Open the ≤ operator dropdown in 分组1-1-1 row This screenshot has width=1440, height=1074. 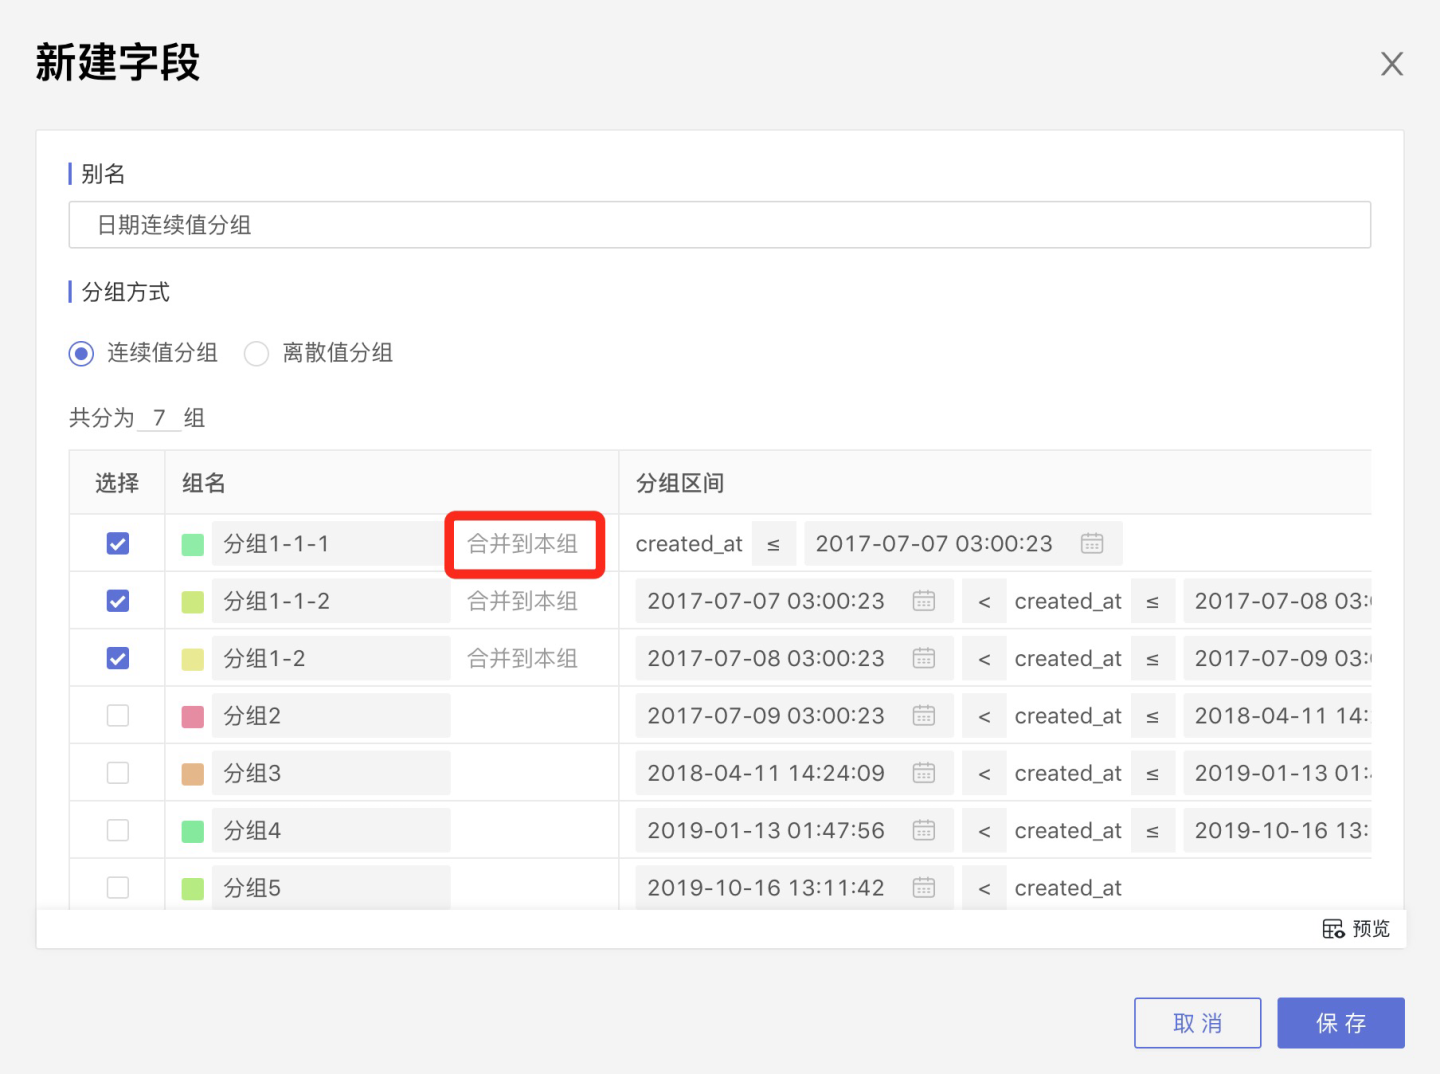coord(773,544)
